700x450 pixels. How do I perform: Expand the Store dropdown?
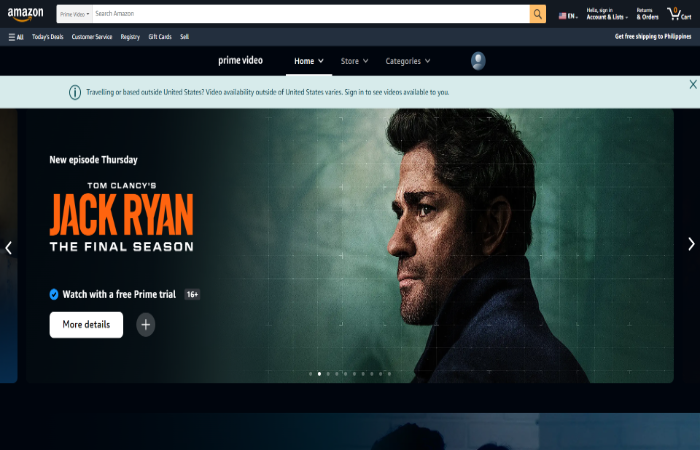coord(354,61)
